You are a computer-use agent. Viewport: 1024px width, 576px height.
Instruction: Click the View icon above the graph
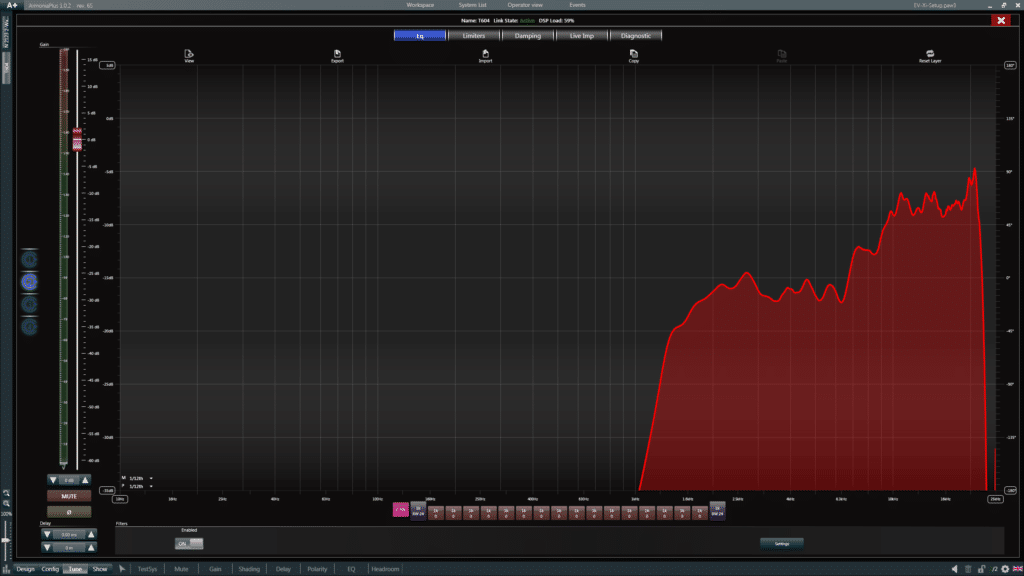point(189,54)
